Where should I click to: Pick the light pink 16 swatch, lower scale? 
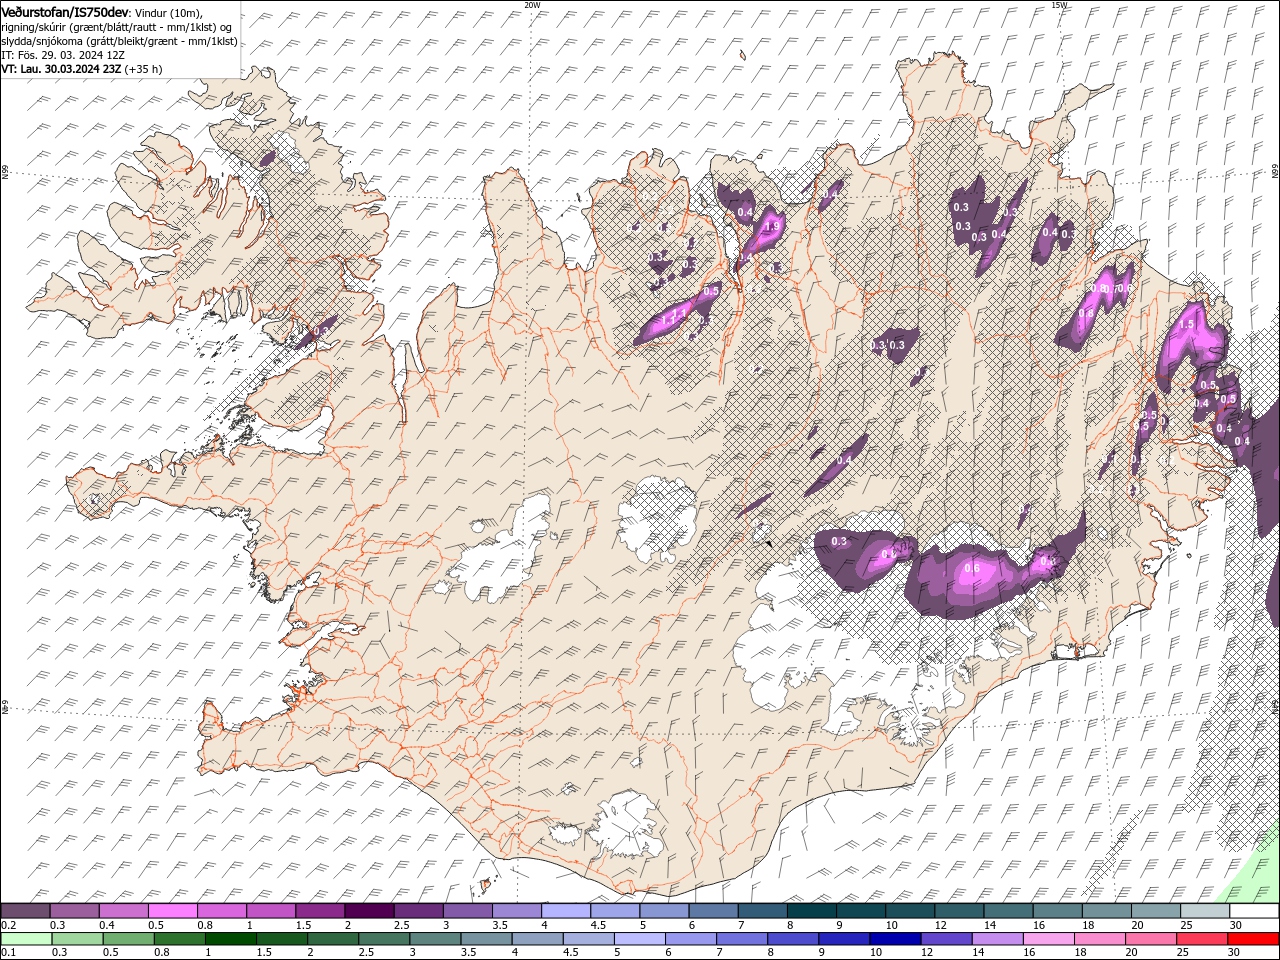click(x=1050, y=939)
